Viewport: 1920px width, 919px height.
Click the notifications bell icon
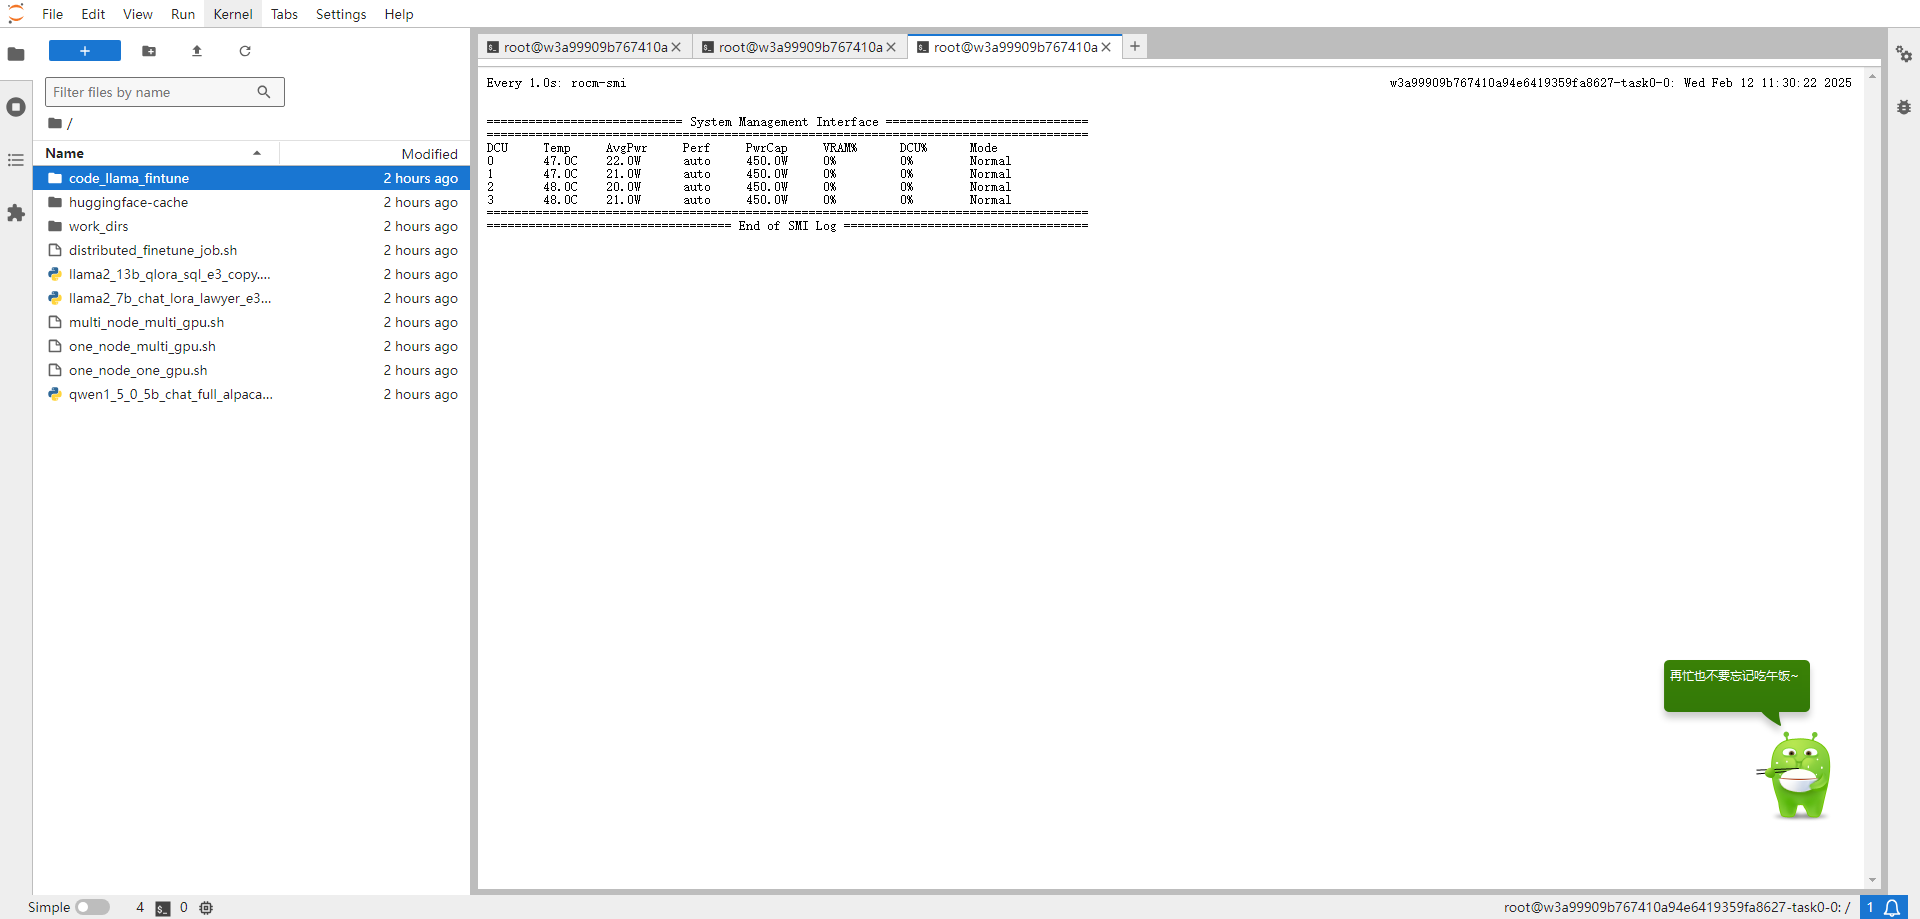[1892, 907]
